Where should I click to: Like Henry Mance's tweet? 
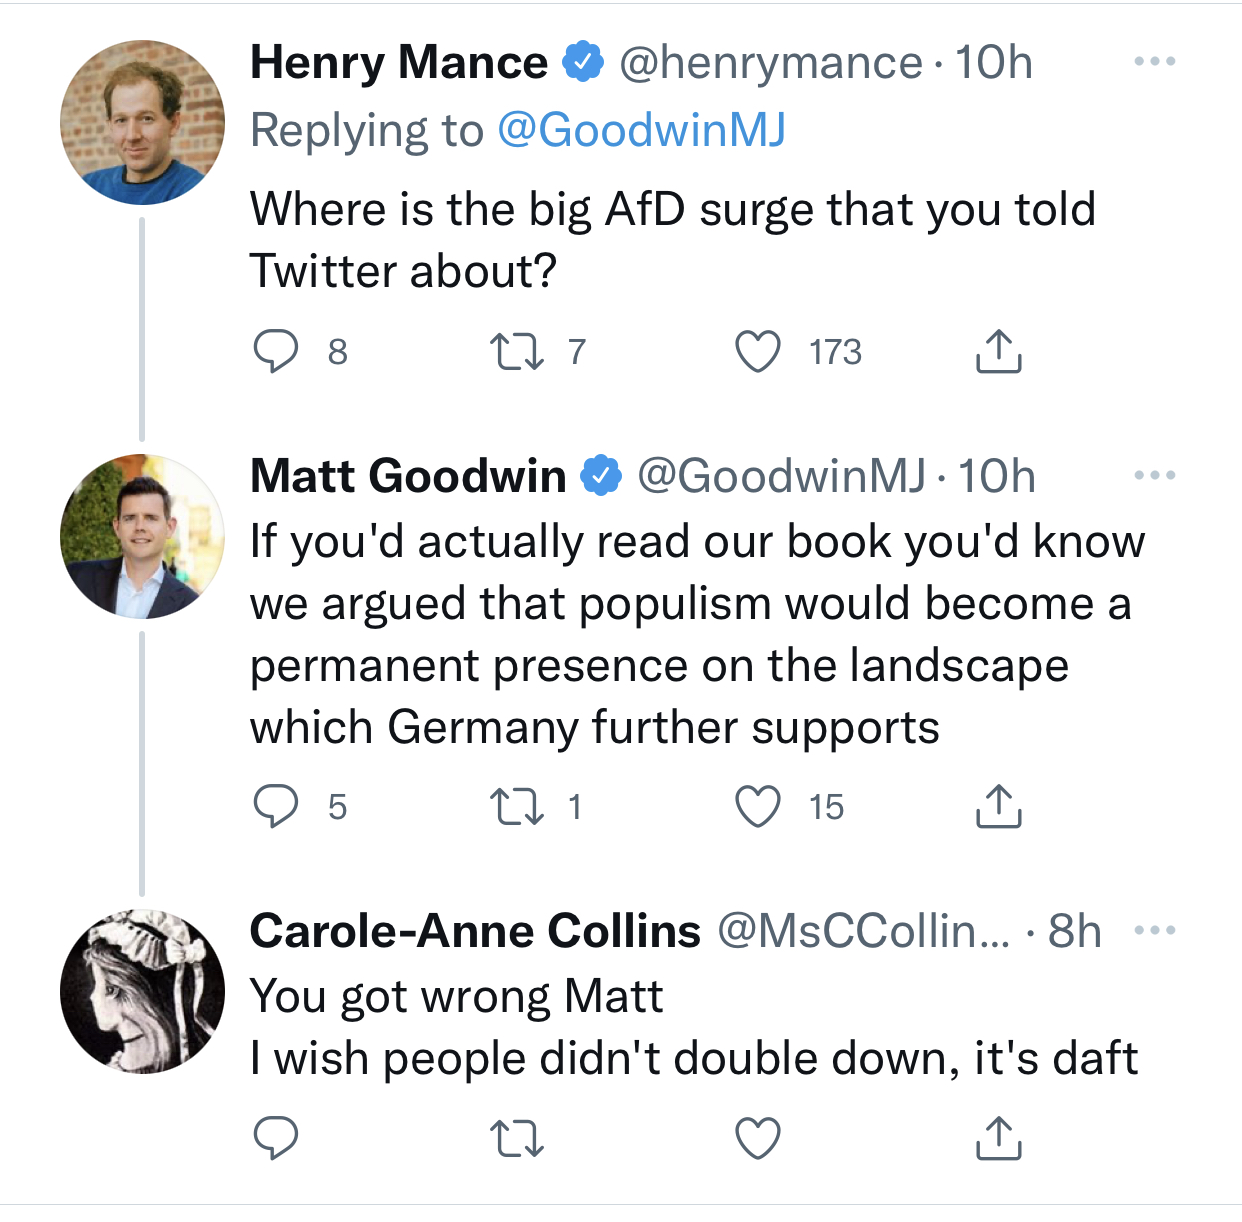pos(757,352)
